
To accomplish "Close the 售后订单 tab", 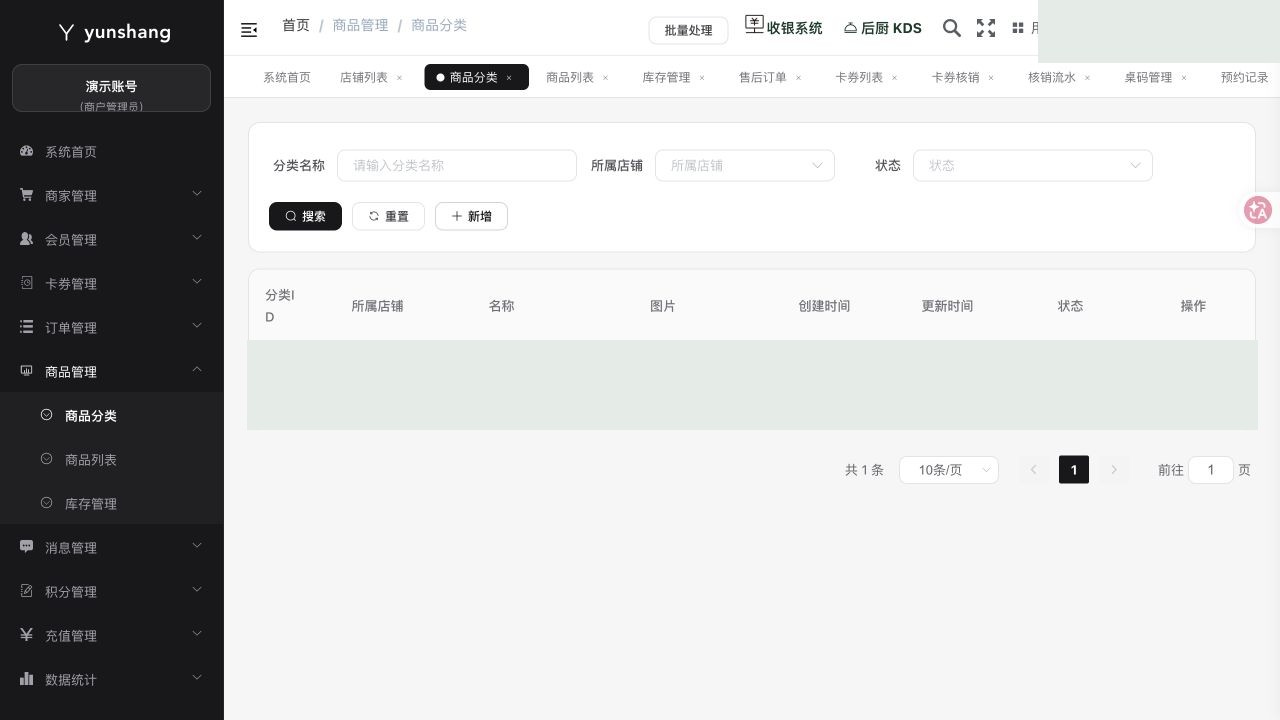I will tap(798, 77).
